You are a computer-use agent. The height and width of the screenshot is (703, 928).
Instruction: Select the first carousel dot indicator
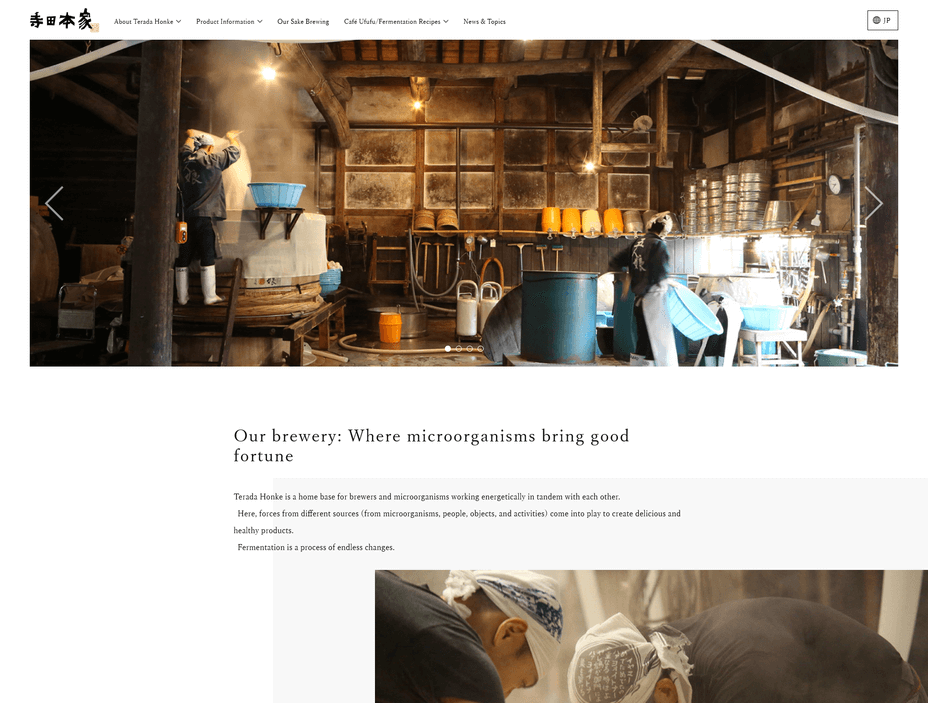coord(448,349)
